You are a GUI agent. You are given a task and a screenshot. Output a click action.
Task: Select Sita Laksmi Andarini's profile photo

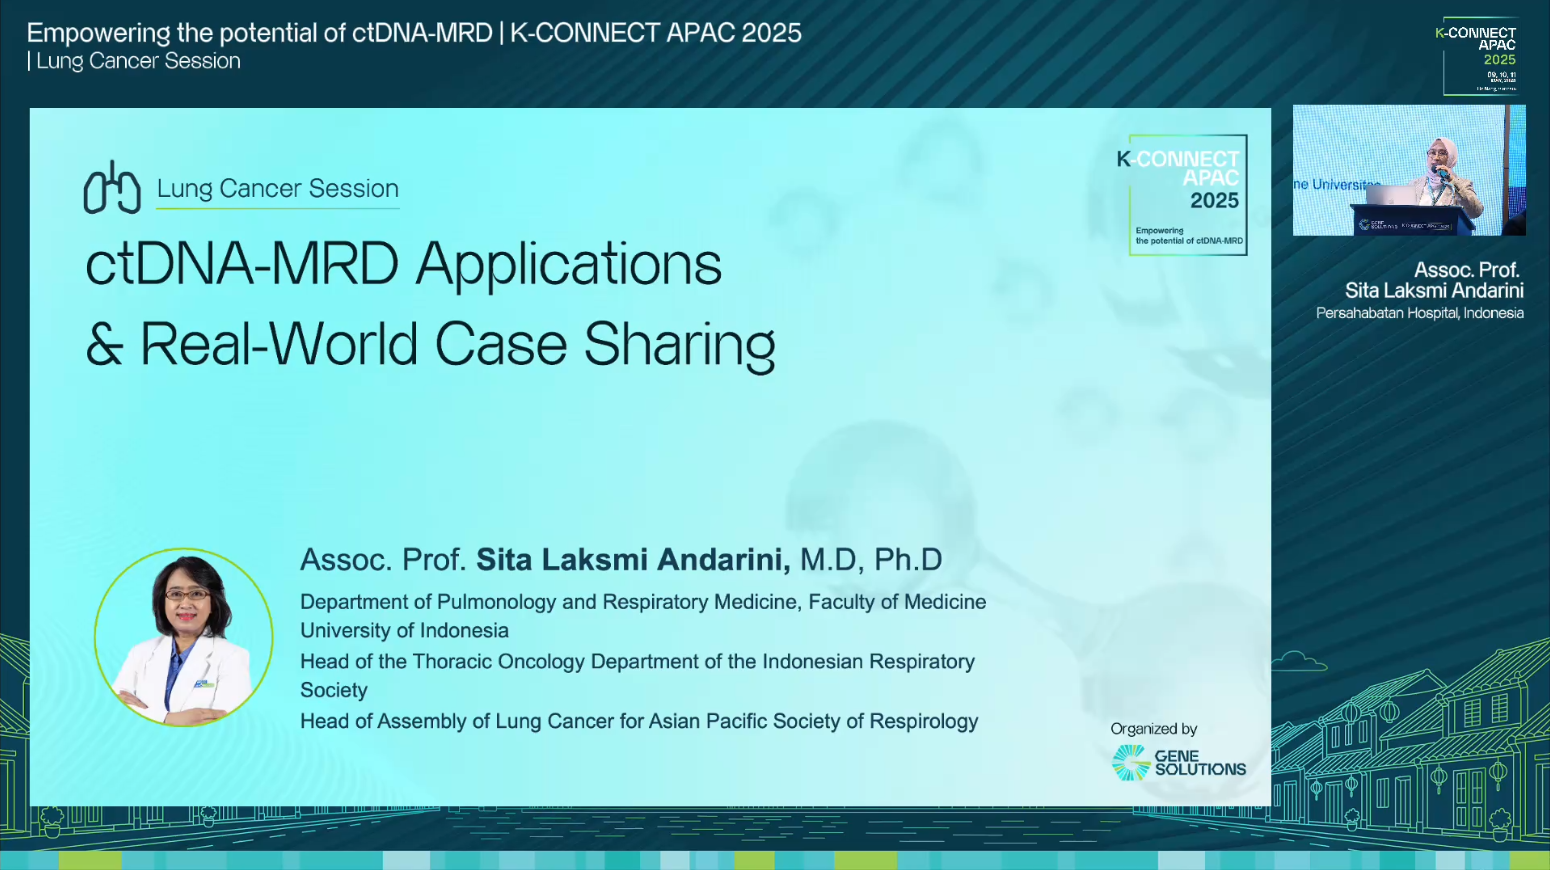coord(183,635)
